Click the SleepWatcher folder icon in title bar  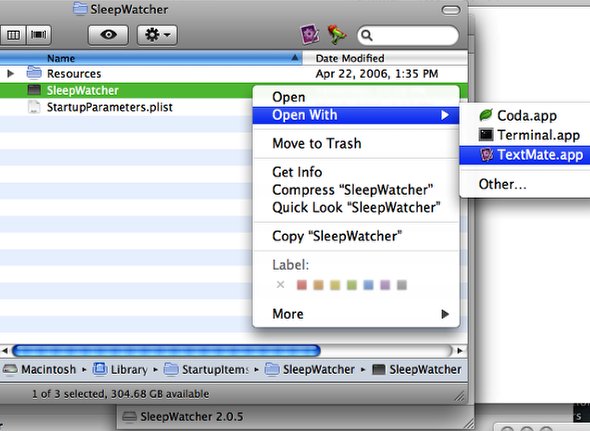pyautogui.click(x=80, y=8)
